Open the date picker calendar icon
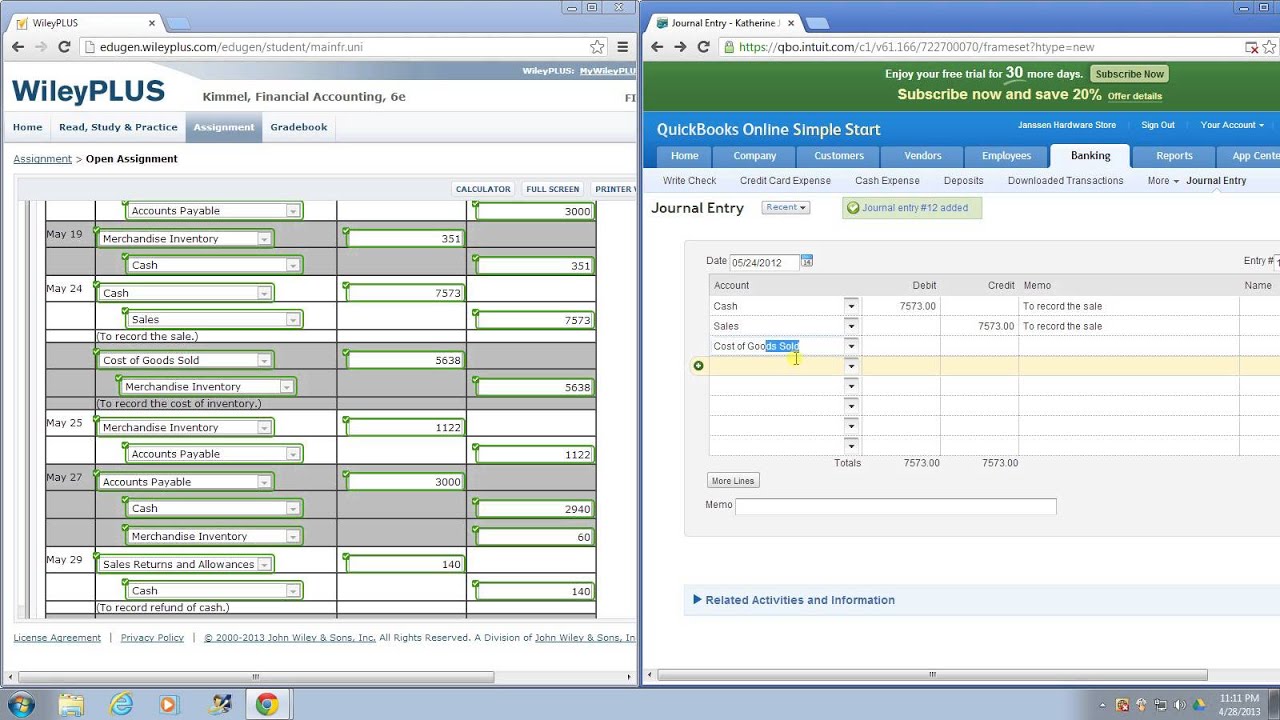This screenshot has width=1280, height=720. pos(807,261)
